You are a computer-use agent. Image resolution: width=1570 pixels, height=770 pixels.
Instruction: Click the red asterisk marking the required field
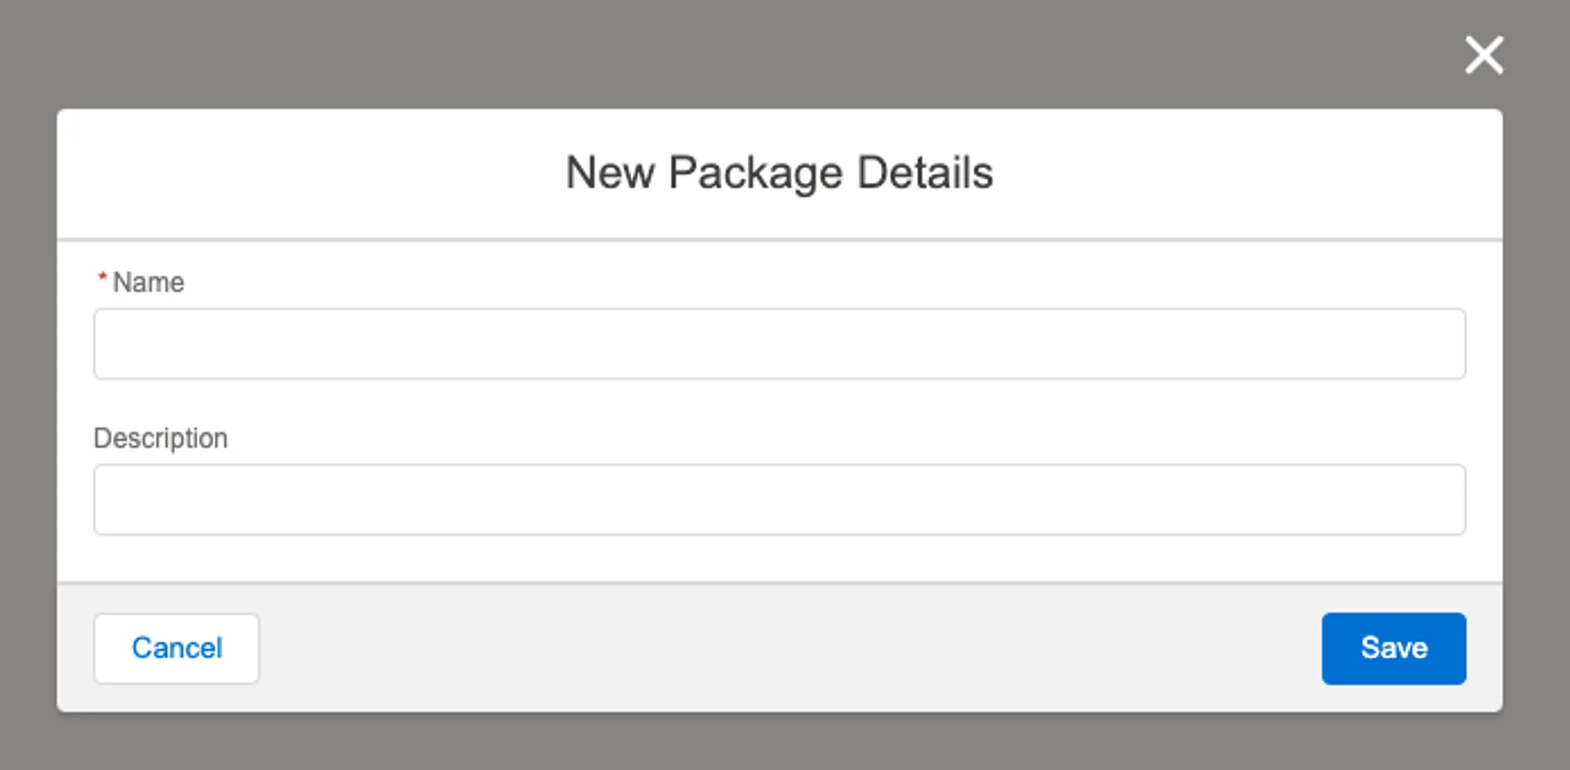(103, 276)
